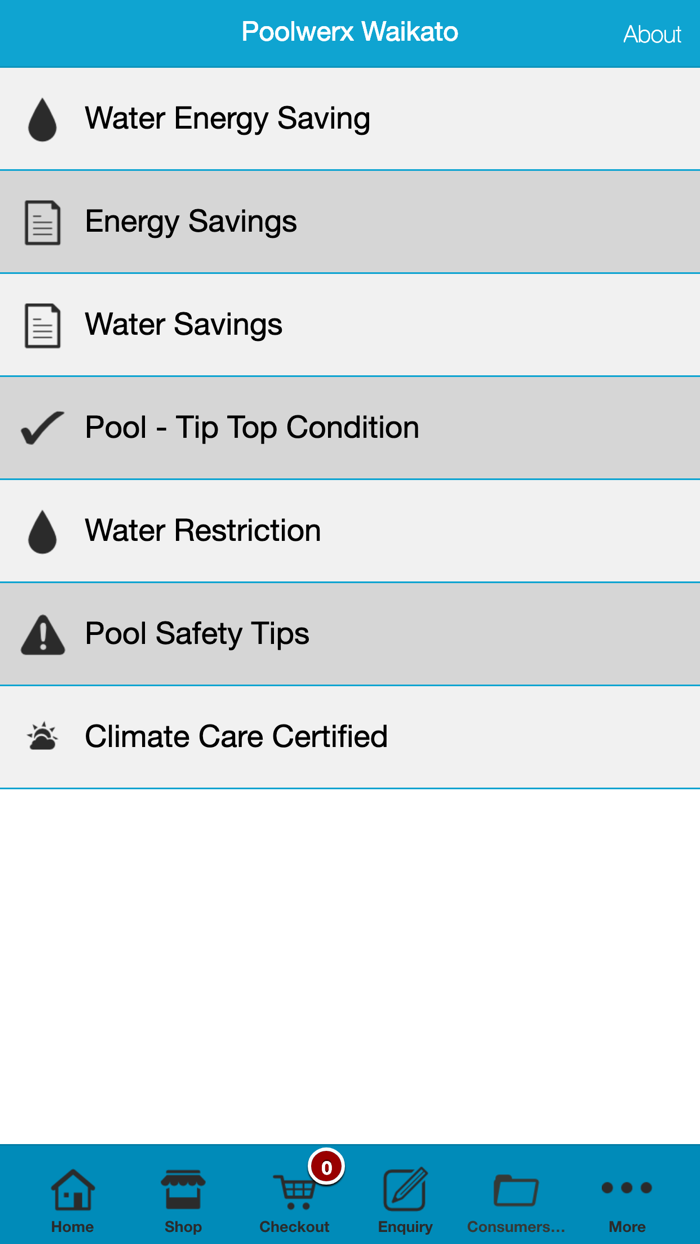Select the document icon next to Energy Savings
Screen dimensions: 700x1244
[42, 220]
